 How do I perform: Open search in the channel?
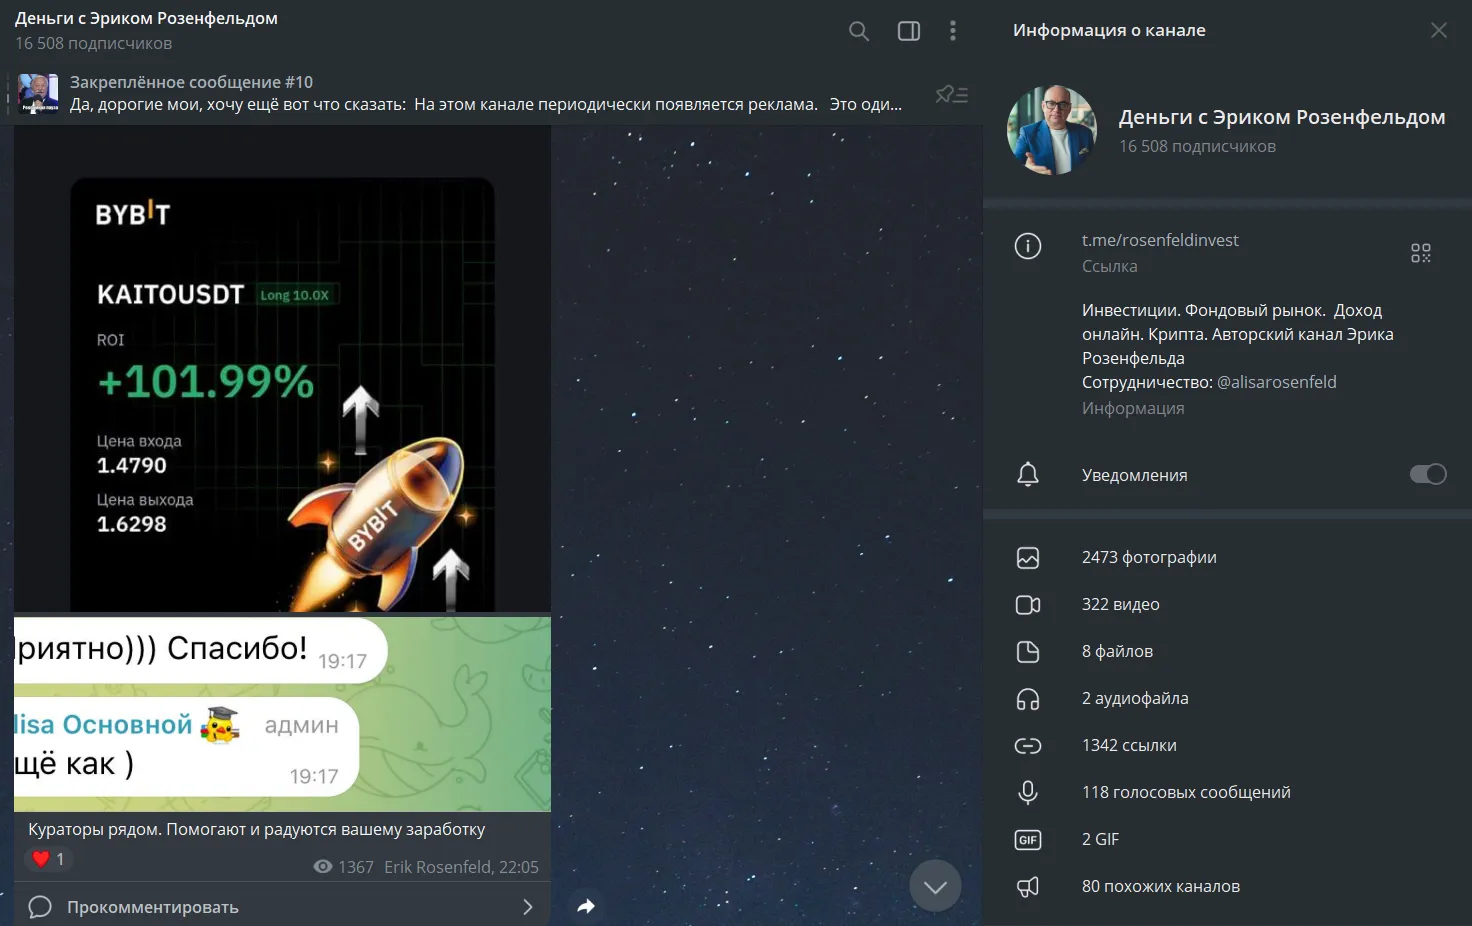tap(858, 31)
